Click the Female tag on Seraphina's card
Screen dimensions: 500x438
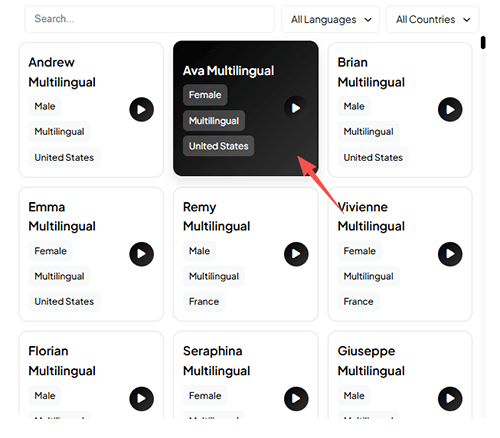tap(205, 396)
